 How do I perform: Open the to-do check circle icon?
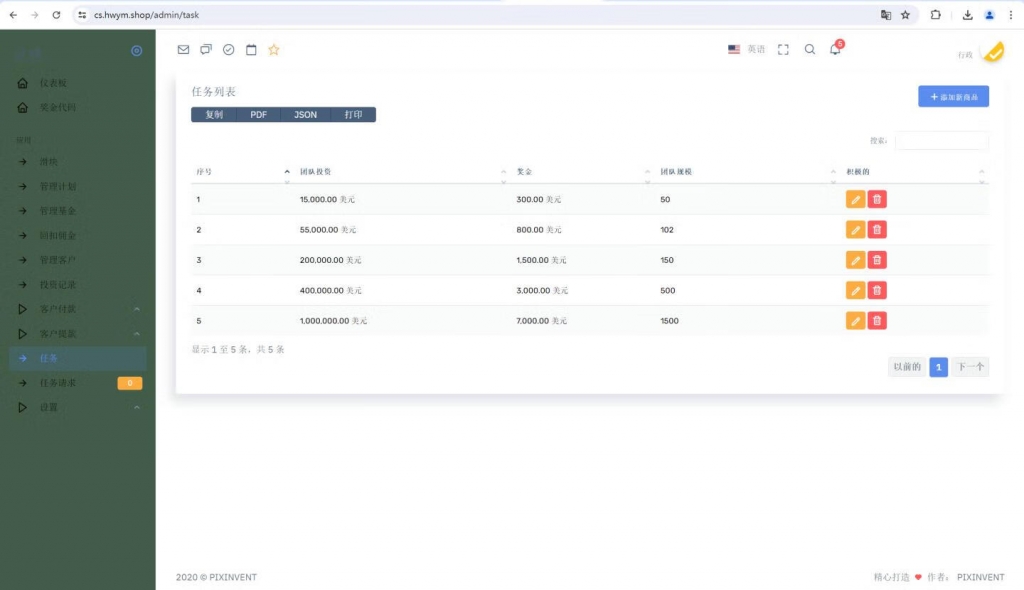[229, 50]
